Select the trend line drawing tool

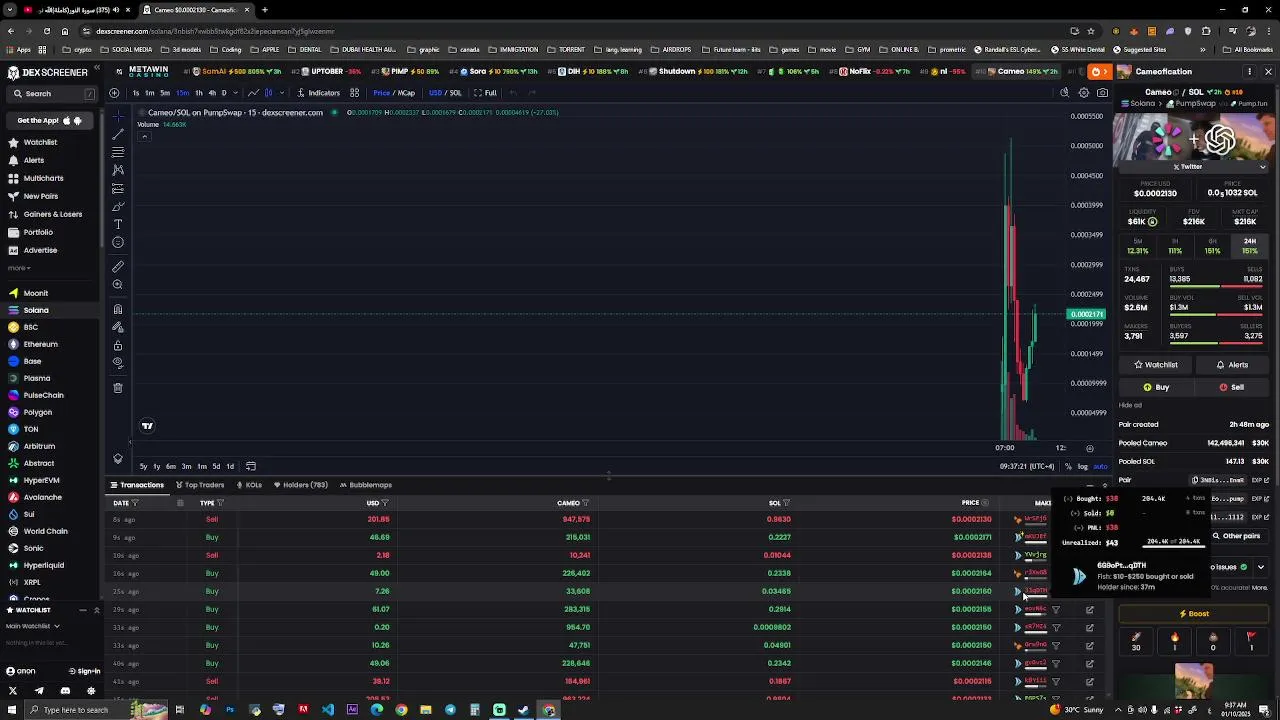point(118,134)
